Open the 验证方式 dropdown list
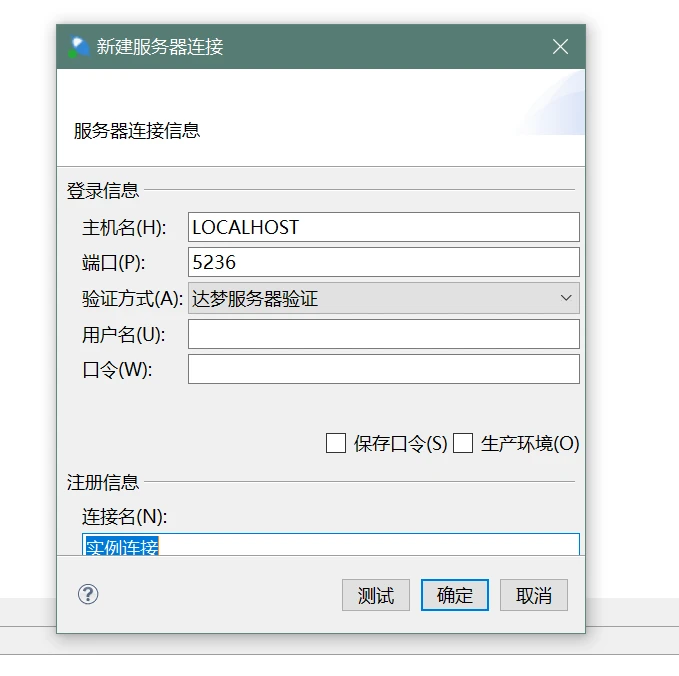The height and width of the screenshot is (676, 679). (383, 298)
